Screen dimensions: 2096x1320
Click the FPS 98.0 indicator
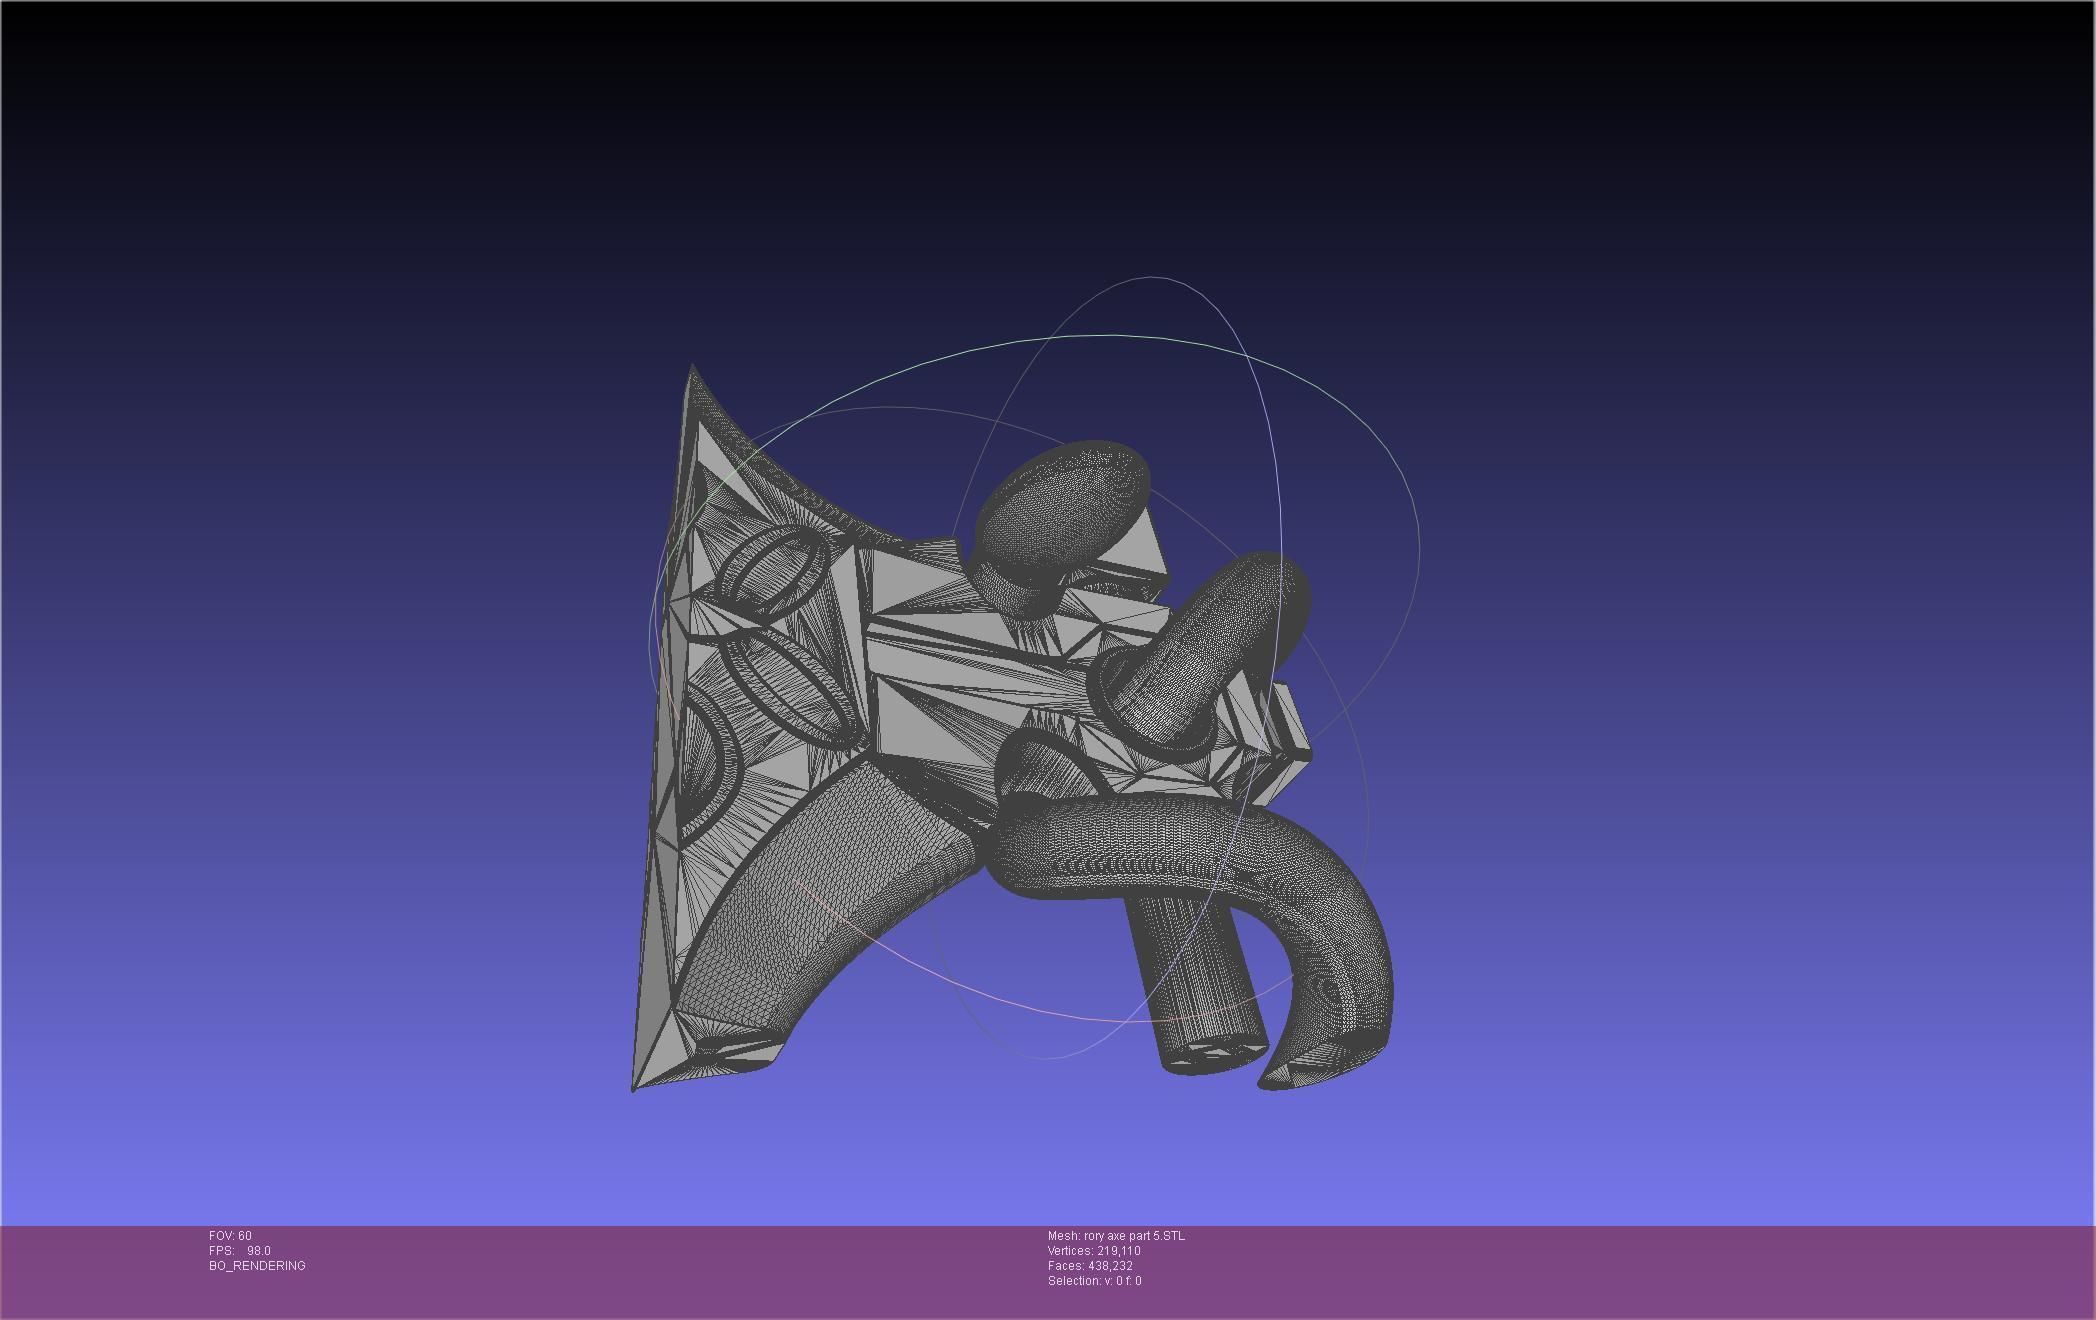[240, 1251]
